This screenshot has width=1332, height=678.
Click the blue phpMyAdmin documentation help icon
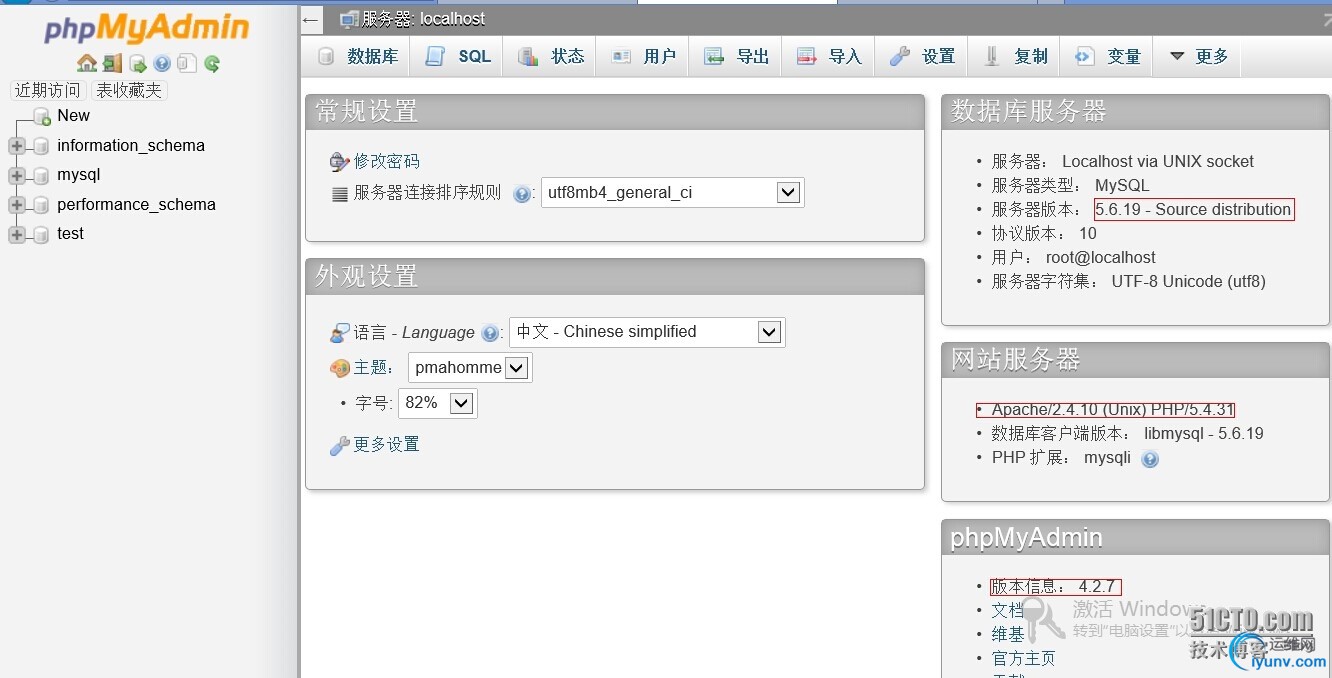162,64
